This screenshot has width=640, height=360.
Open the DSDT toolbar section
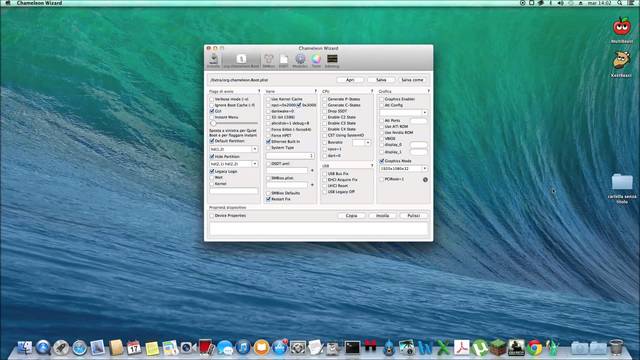(x=284, y=60)
